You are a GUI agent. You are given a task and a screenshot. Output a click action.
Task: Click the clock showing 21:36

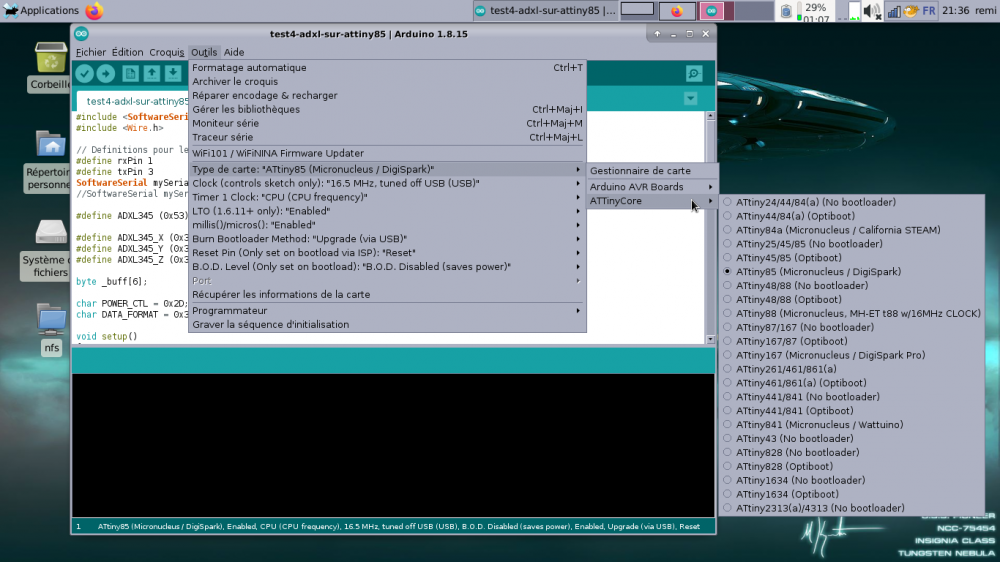point(955,11)
